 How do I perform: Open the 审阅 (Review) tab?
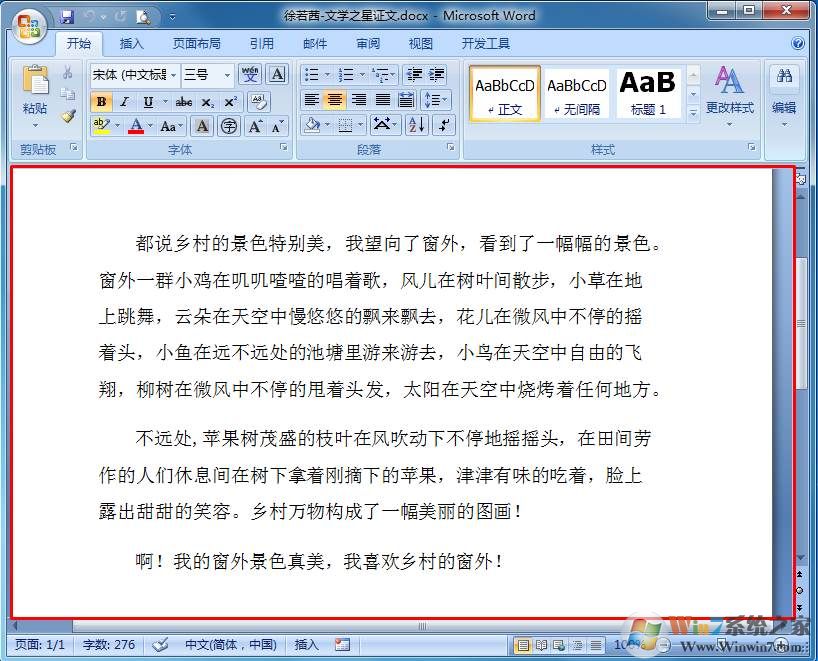(368, 43)
